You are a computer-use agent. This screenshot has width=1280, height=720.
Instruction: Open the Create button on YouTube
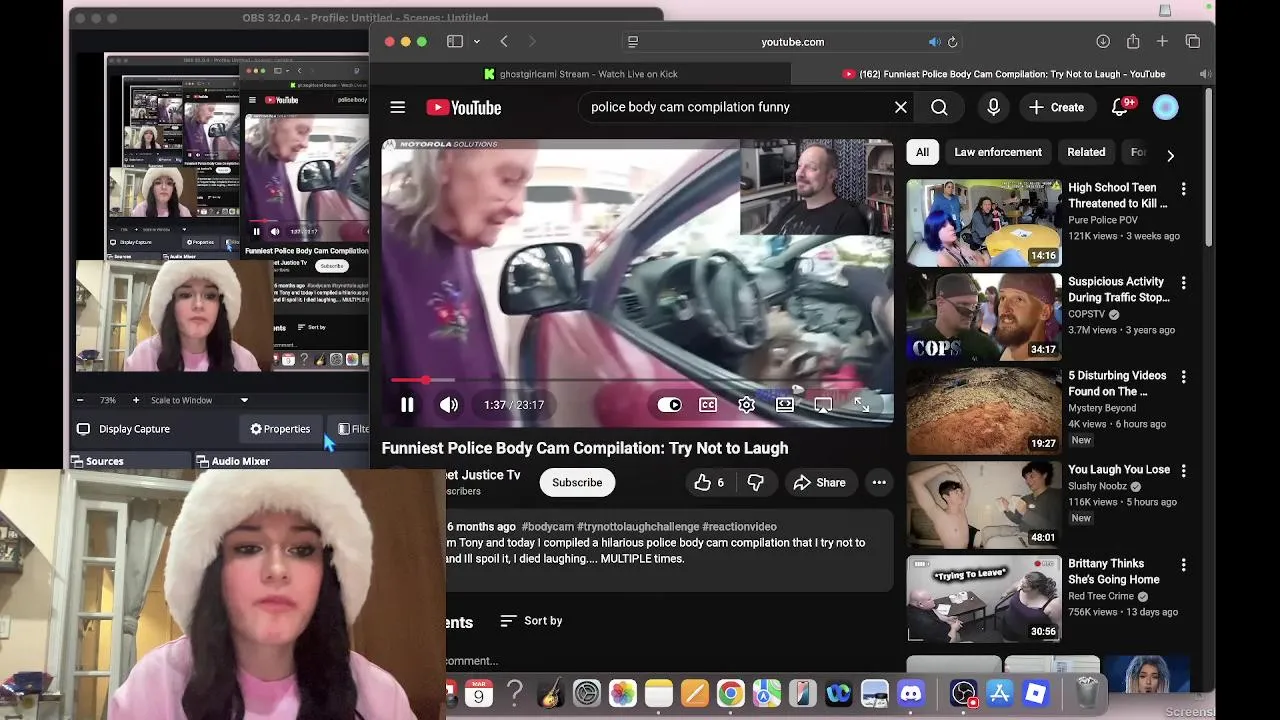coord(1057,107)
